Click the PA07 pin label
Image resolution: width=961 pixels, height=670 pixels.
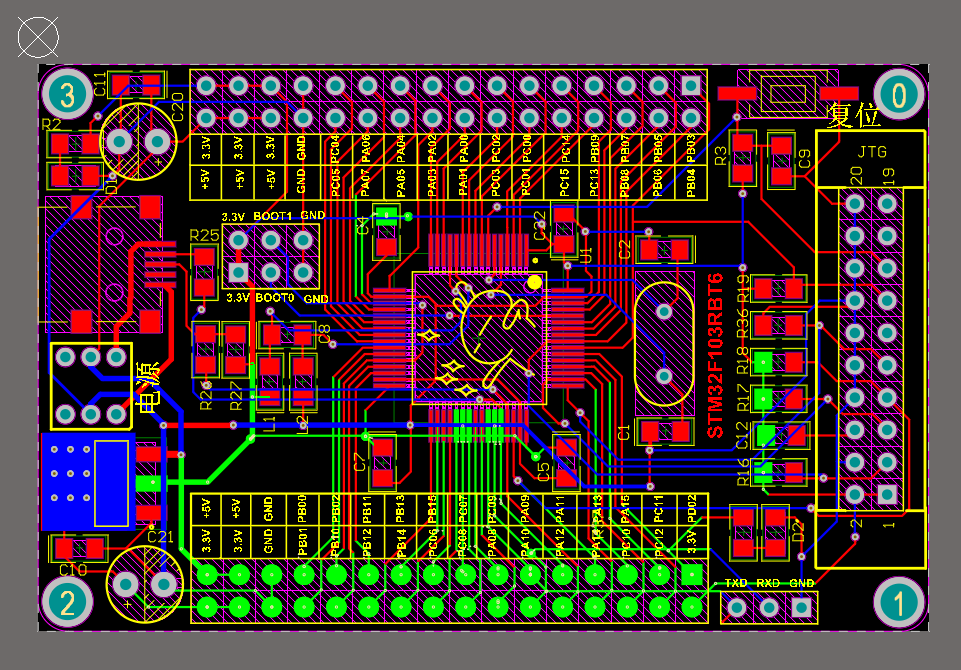tap(365, 183)
